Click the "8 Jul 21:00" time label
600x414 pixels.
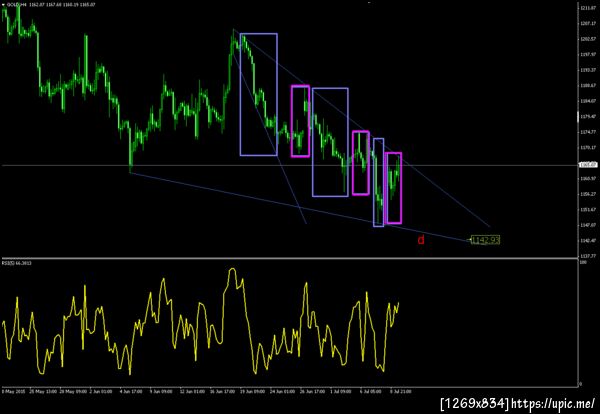401,391
